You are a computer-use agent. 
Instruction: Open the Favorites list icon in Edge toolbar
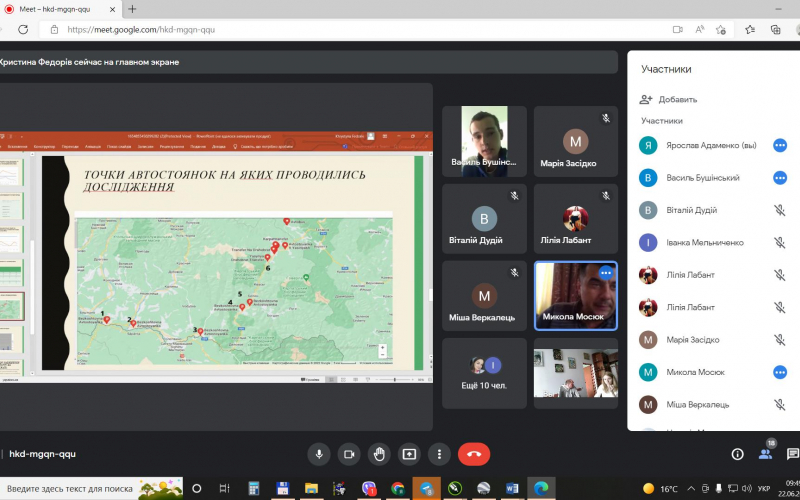tap(749, 30)
